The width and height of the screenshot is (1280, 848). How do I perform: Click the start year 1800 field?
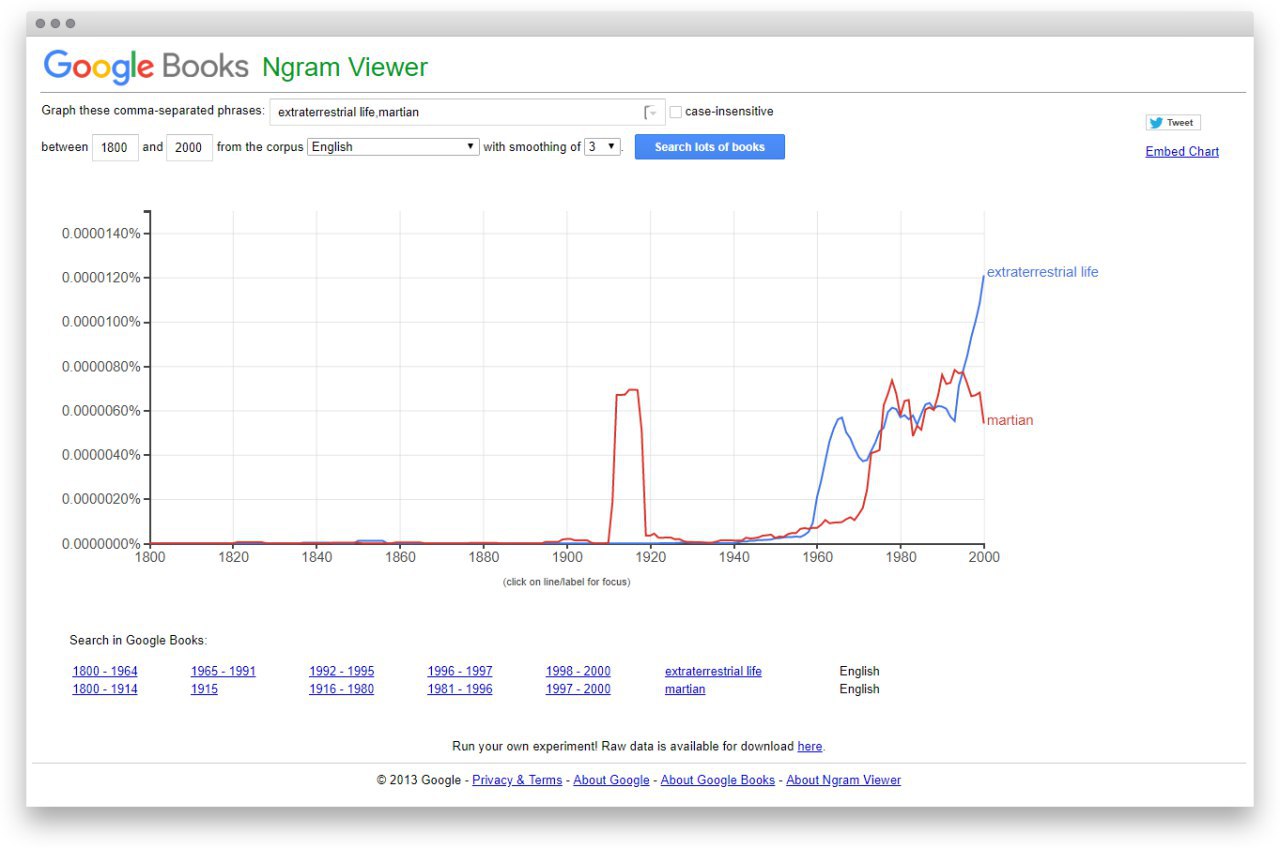pyautogui.click(x=115, y=147)
